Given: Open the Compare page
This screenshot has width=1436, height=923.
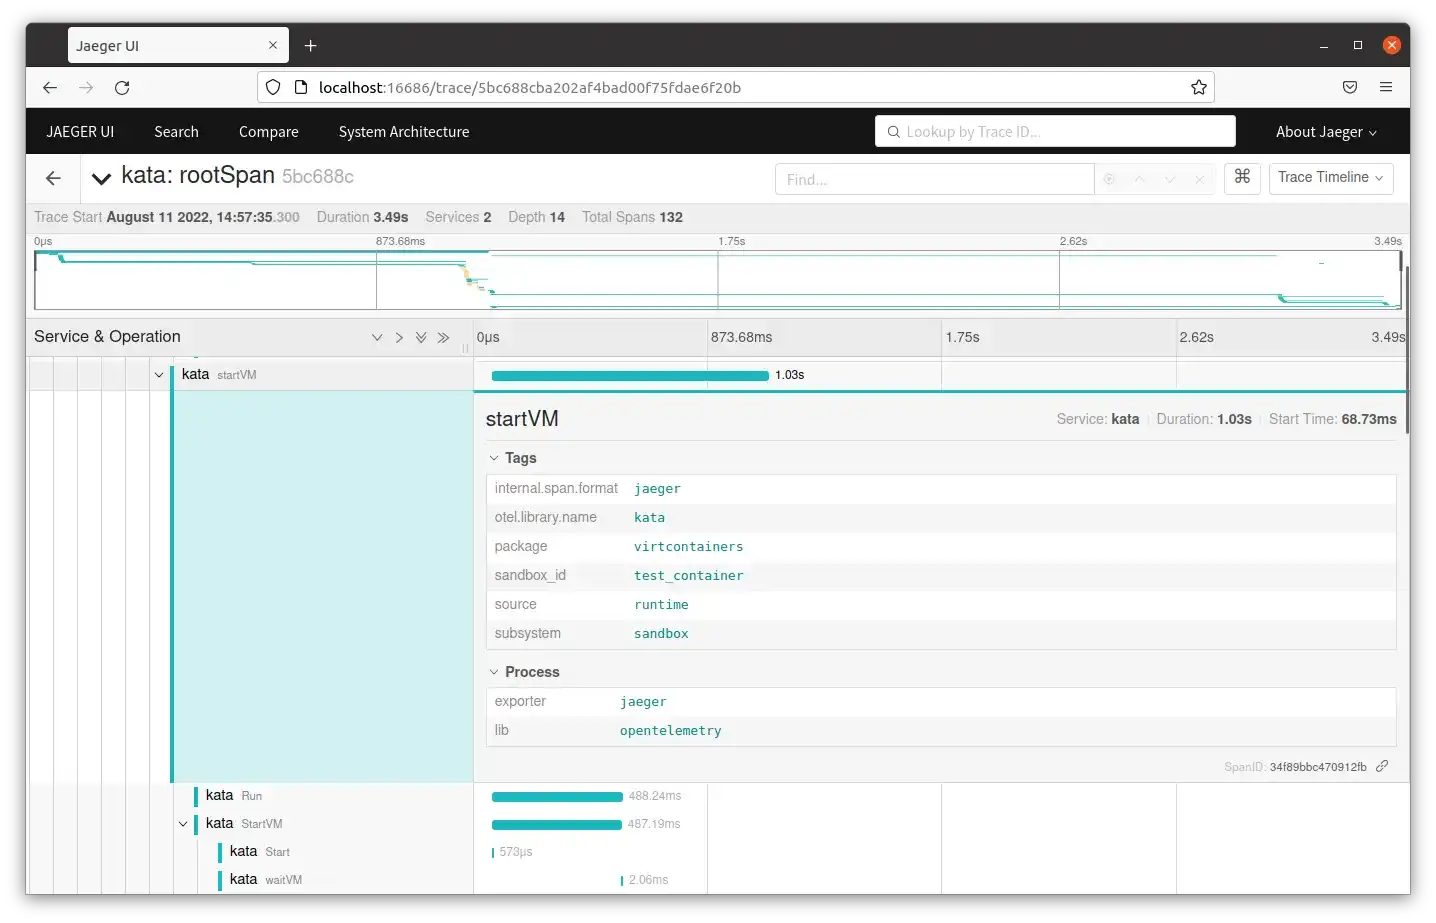Looking at the screenshot, I should [268, 132].
